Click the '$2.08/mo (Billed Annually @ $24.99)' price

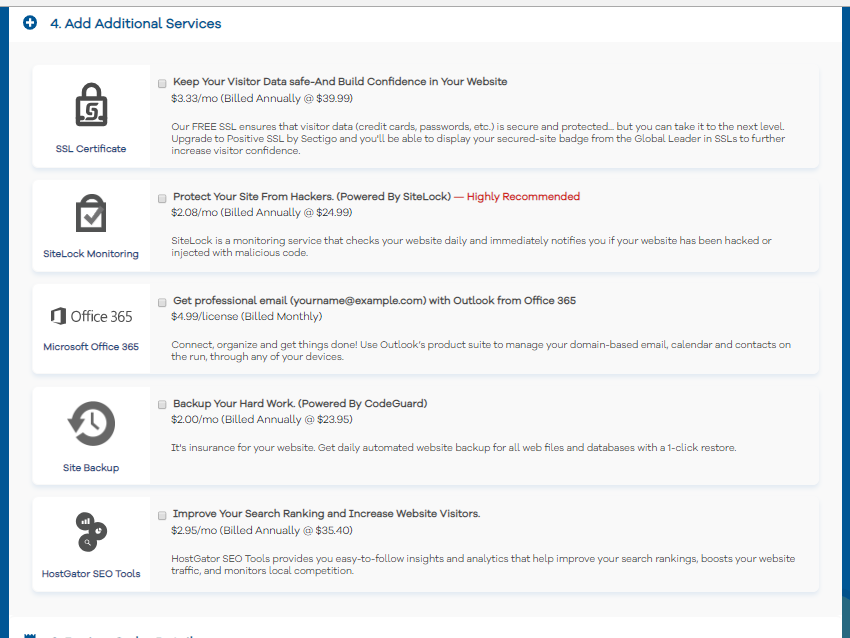[x=262, y=212]
